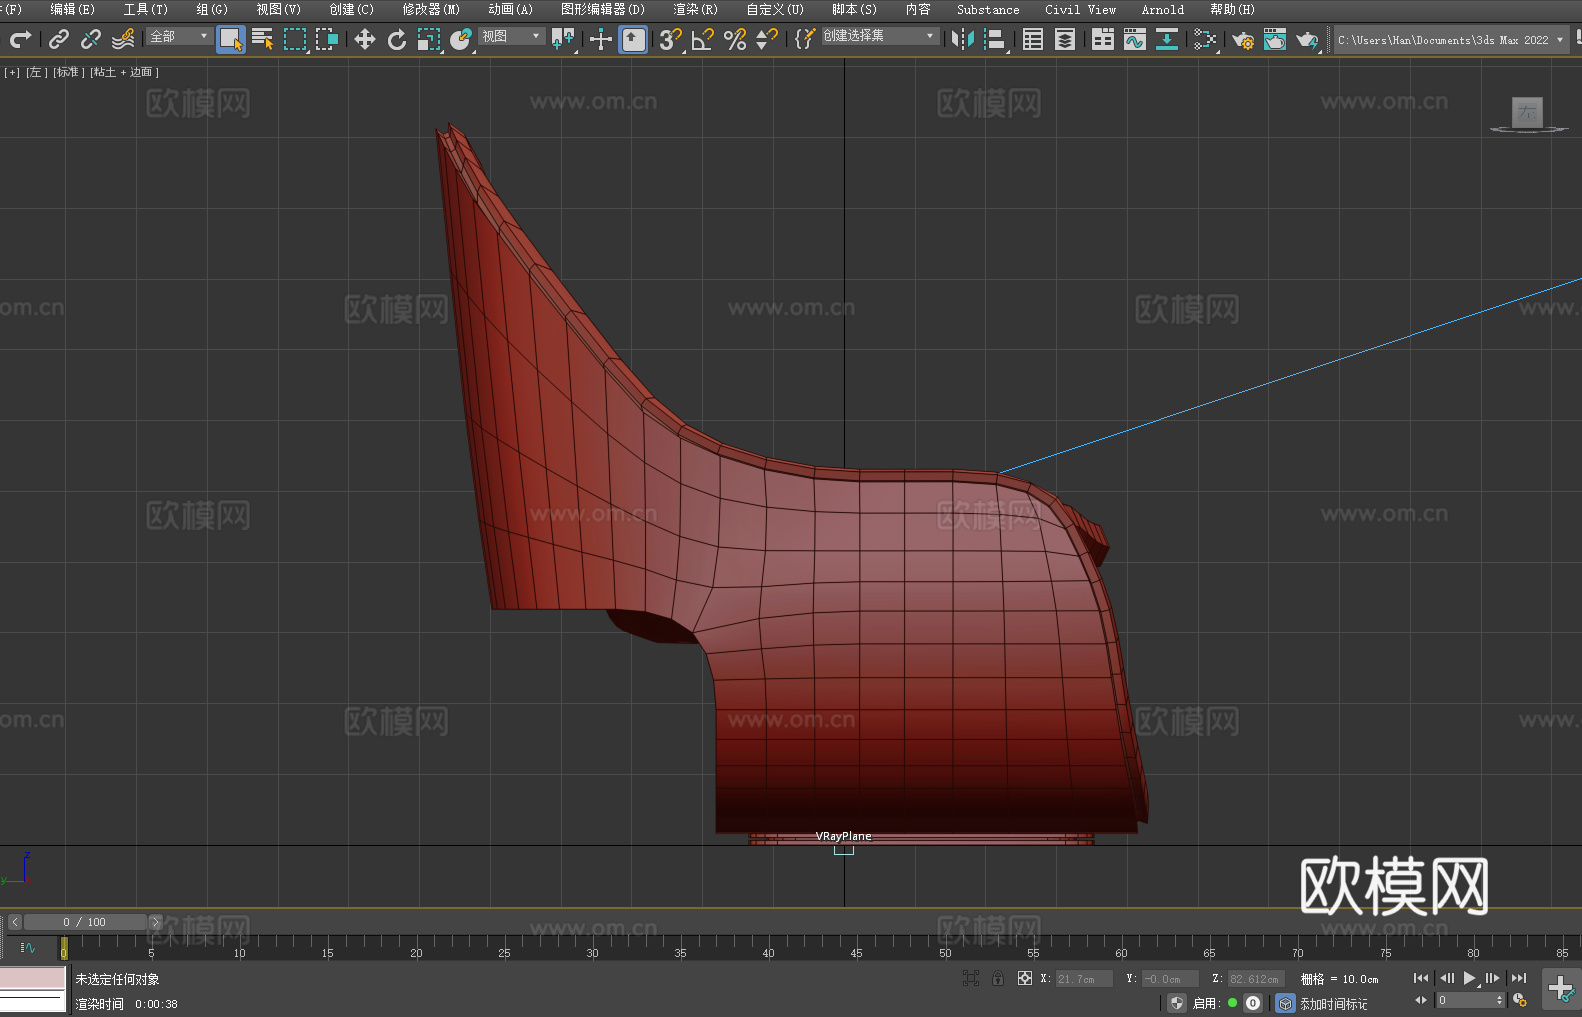Open Scene Explorer toggle icon
This screenshot has height=1017, width=1582.
(1033, 39)
